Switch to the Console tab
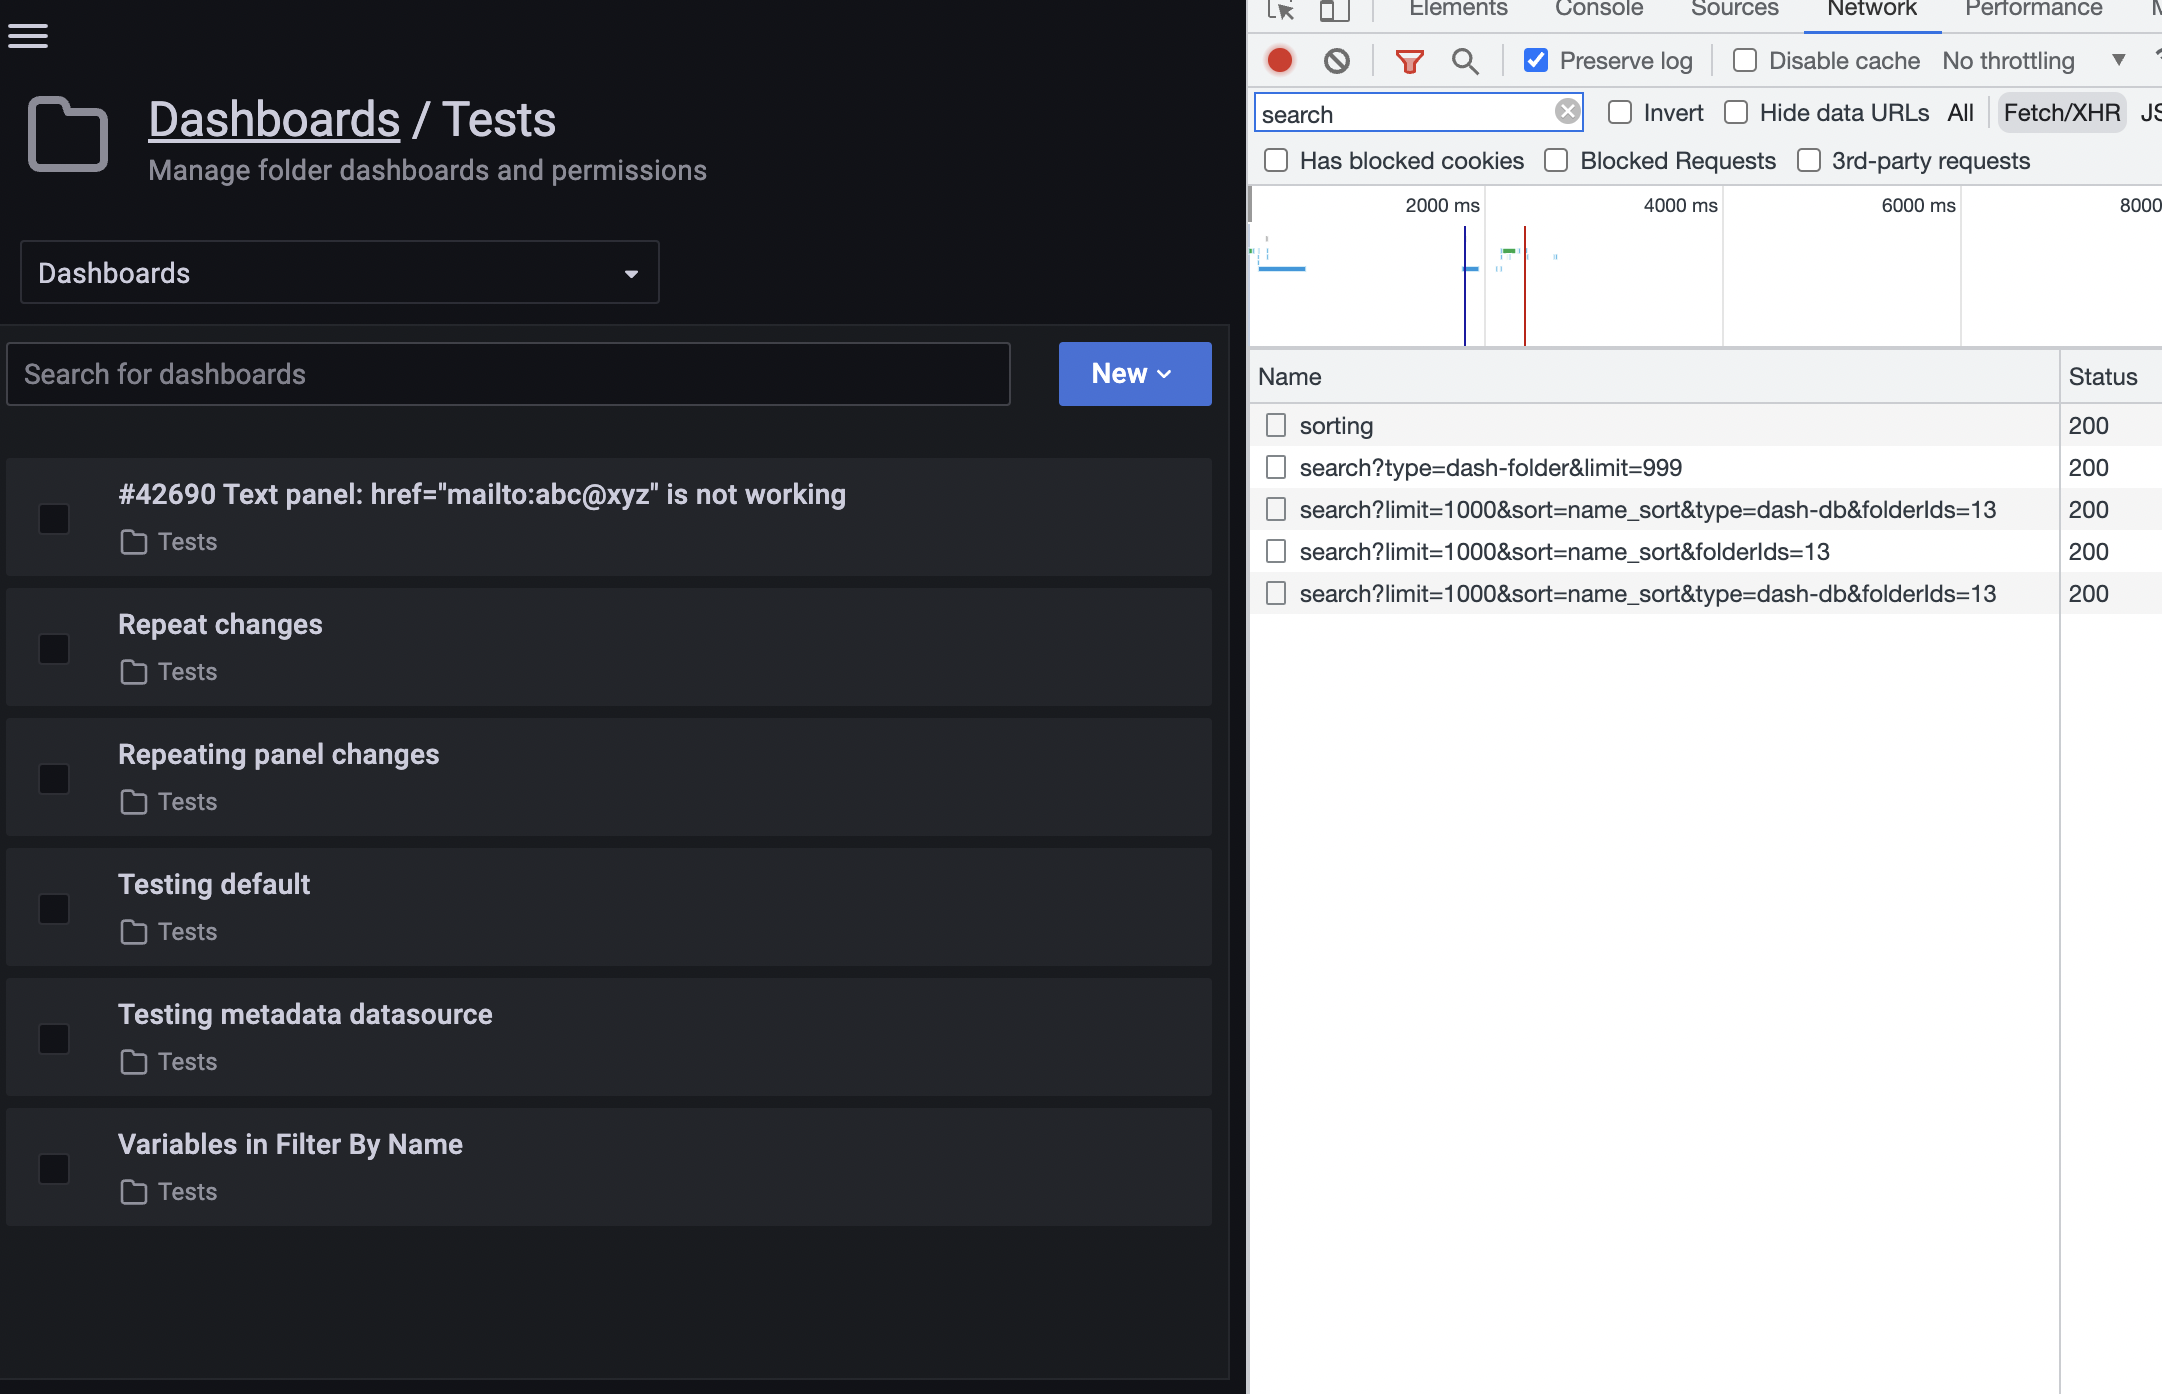This screenshot has width=2162, height=1394. pyautogui.click(x=1597, y=8)
